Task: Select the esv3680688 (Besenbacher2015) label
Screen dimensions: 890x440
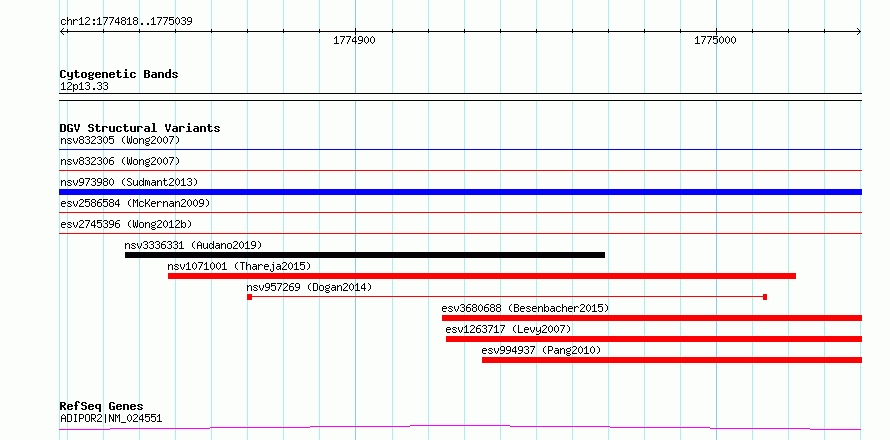Action: coord(525,308)
